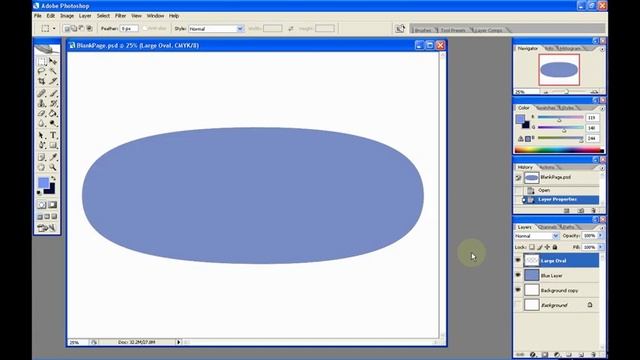
Task: Hide the Blue Layer layer
Action: click(518, 275)
